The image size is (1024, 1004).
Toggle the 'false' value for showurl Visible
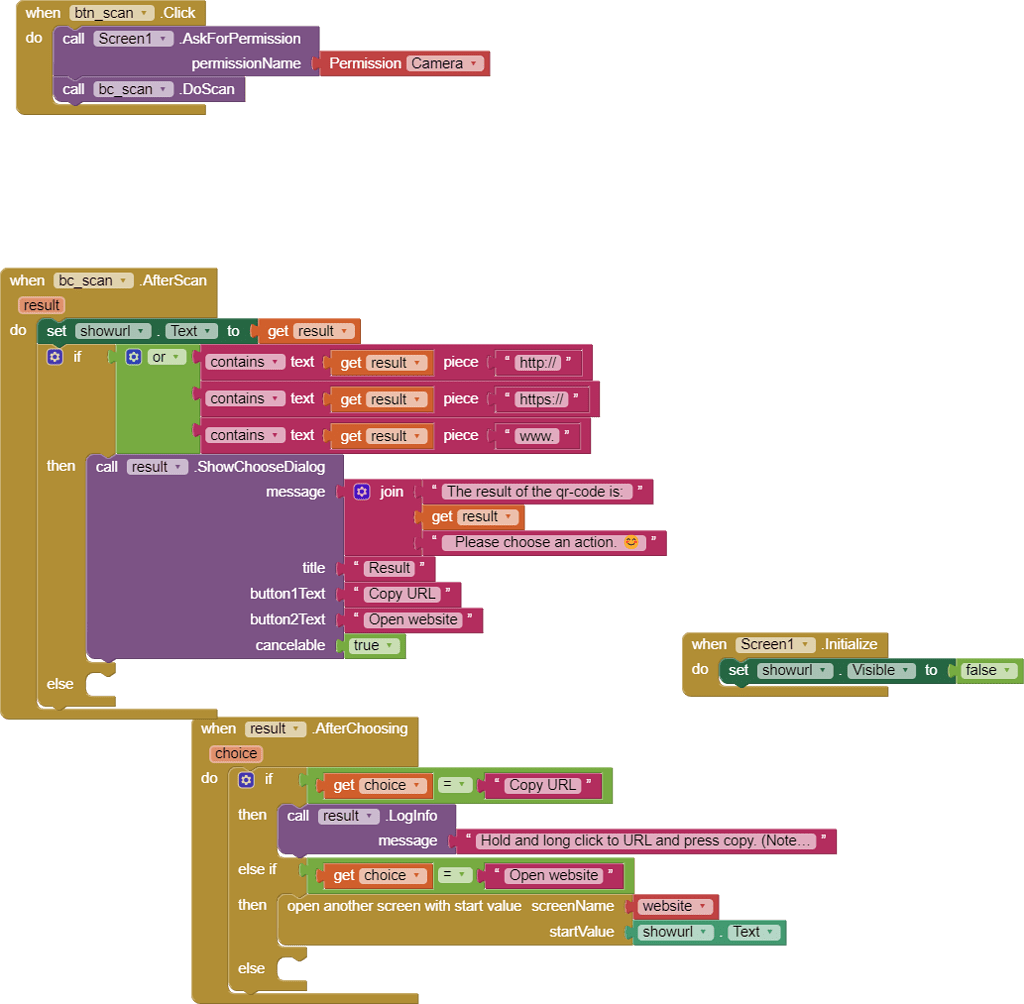[x=988, y=671]
